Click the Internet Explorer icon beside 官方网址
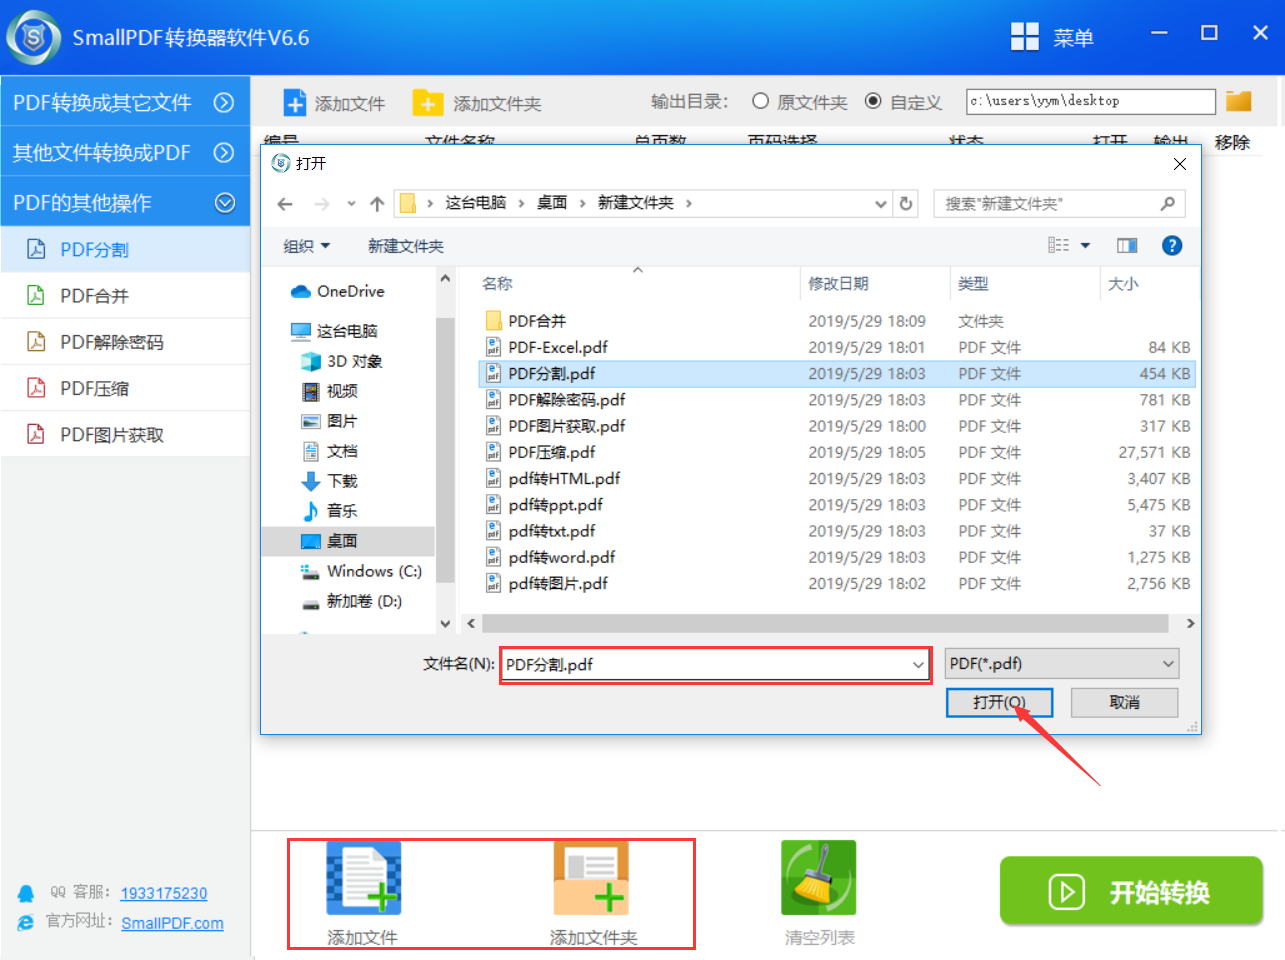The image size is (1285, 960). pos(26,922)
